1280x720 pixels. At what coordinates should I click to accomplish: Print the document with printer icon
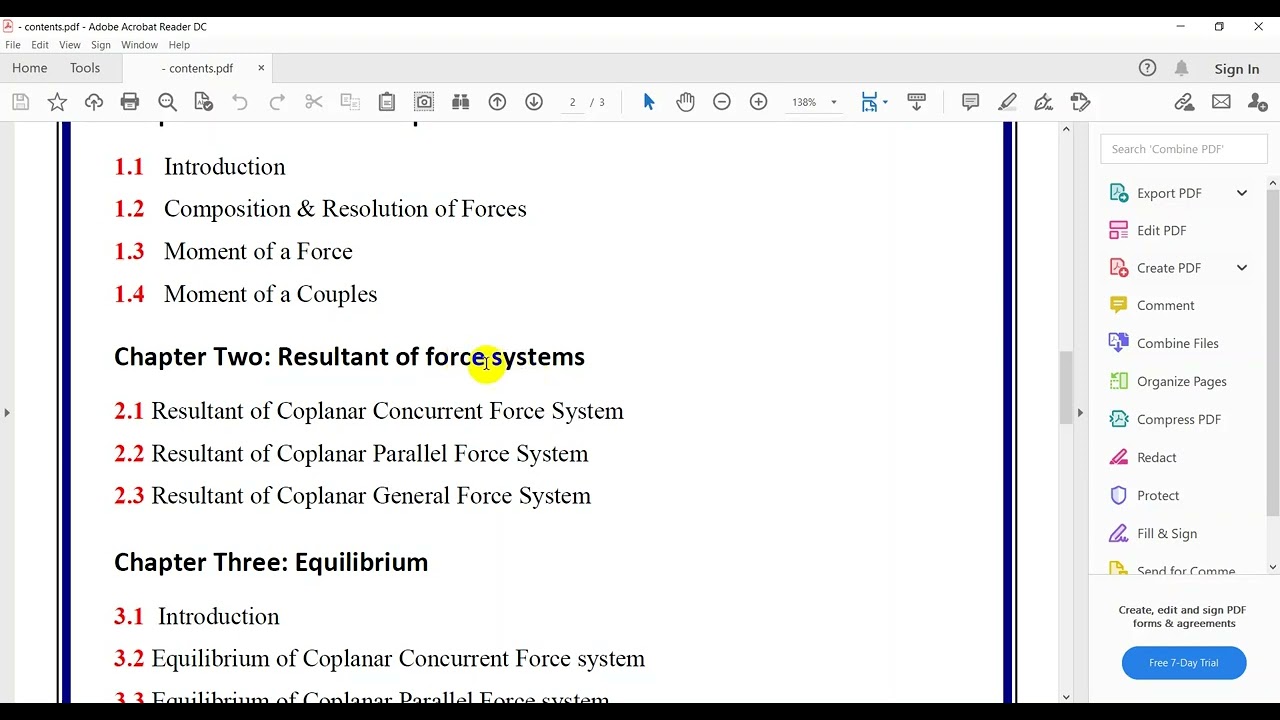coord(130,102)
